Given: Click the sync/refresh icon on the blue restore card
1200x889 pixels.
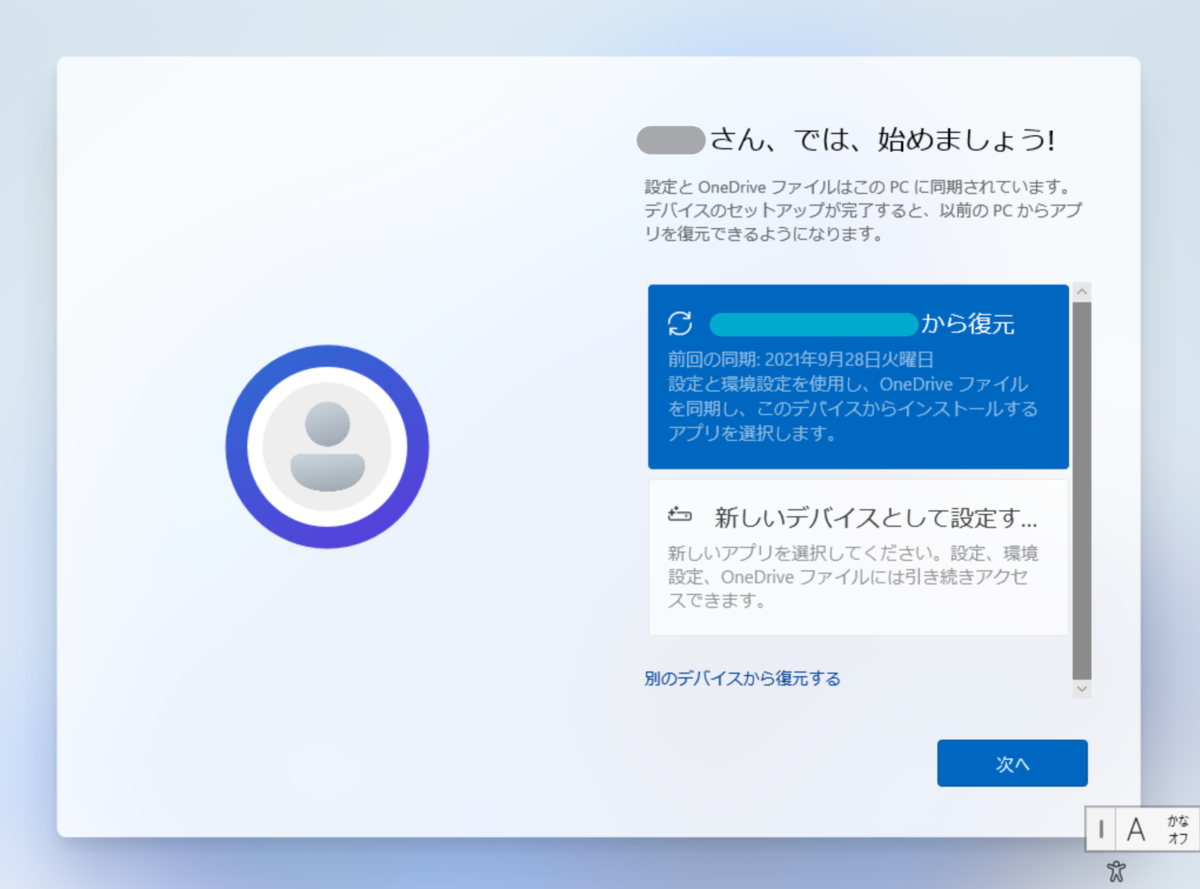Looking at the screenshot, I should coord(680,323).
